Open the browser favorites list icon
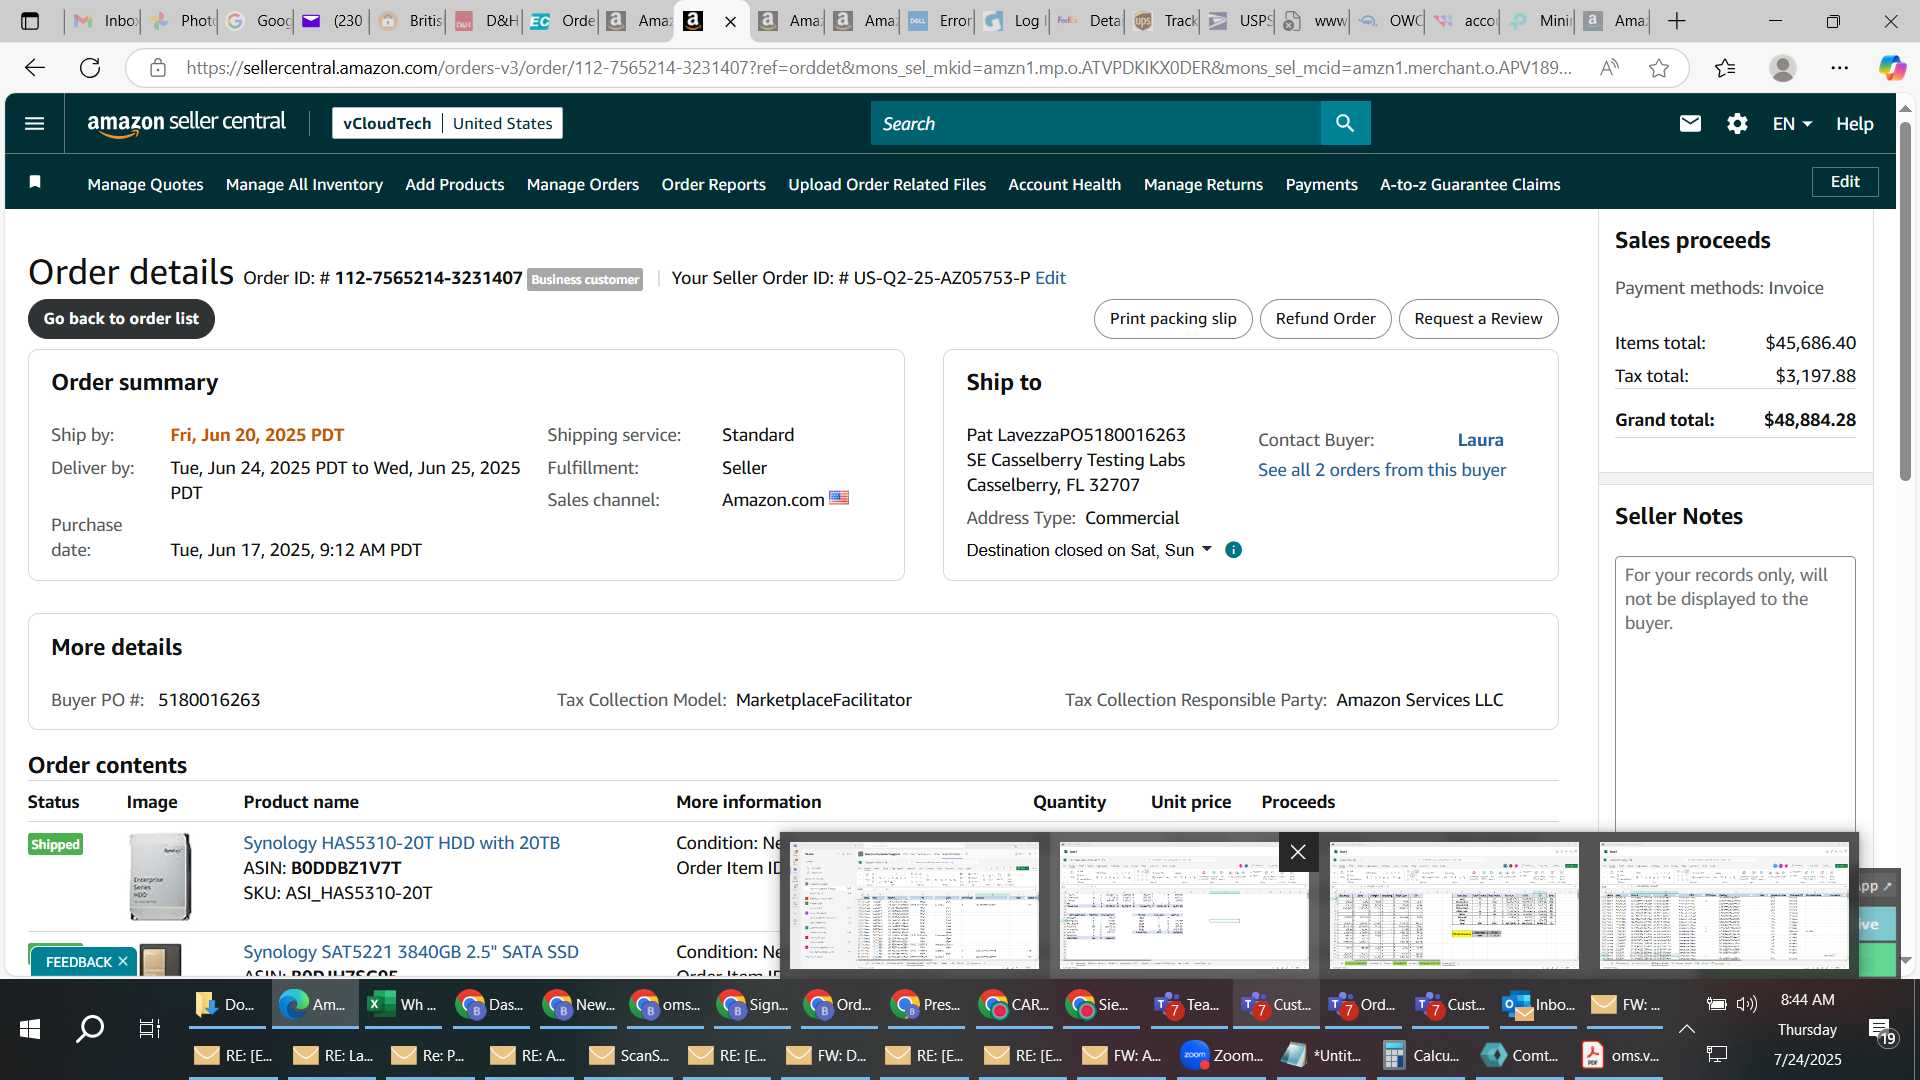Viewport: 1920px width, 1080px height. point(1725,67)
